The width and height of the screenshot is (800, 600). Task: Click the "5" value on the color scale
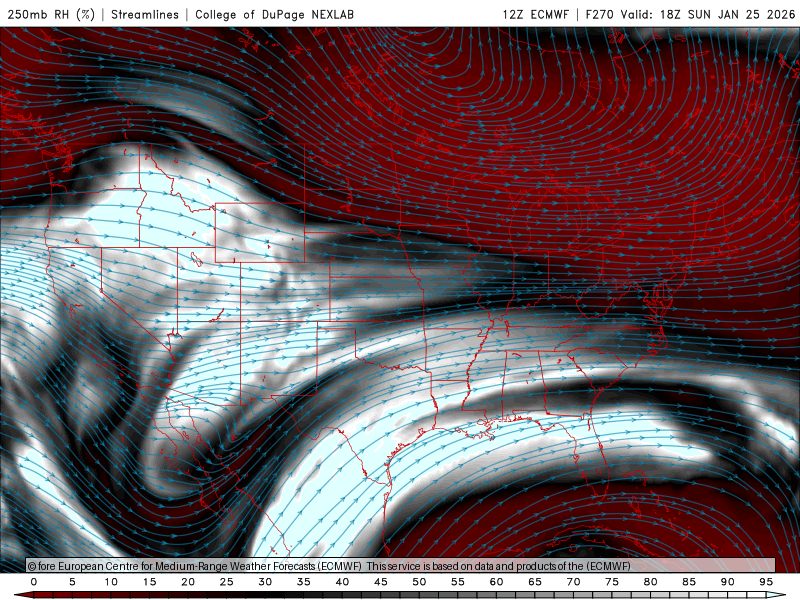72,582
